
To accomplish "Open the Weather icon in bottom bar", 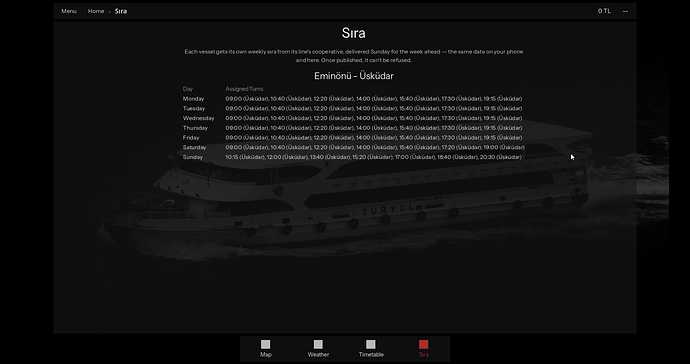I will coord(318,344).
